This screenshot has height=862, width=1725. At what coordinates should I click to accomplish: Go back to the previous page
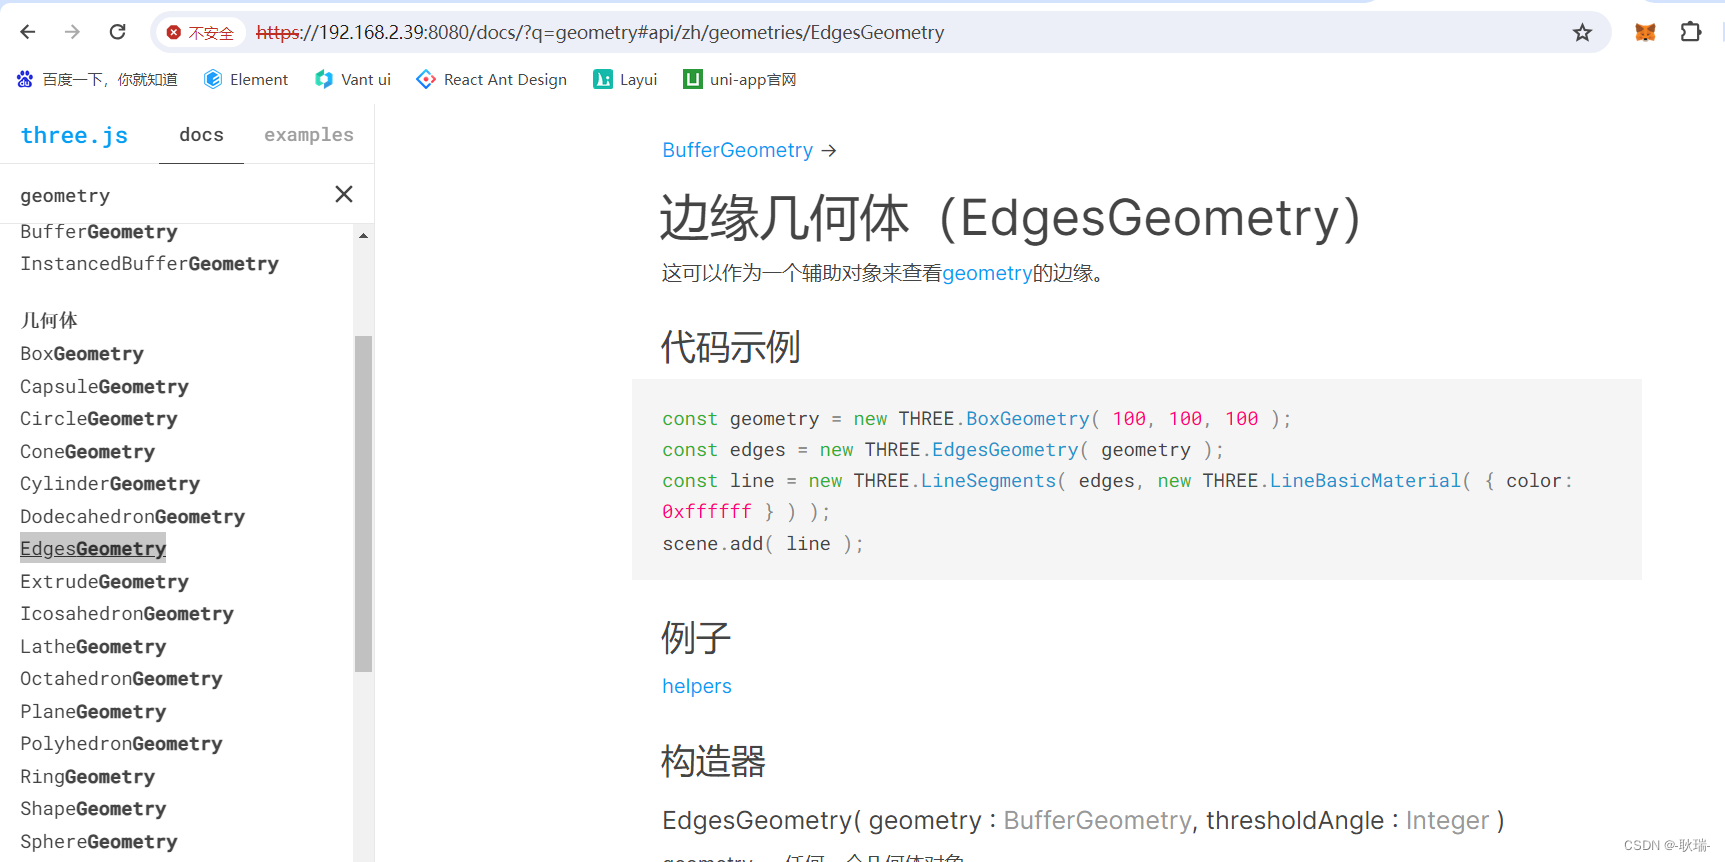(28, 32)
